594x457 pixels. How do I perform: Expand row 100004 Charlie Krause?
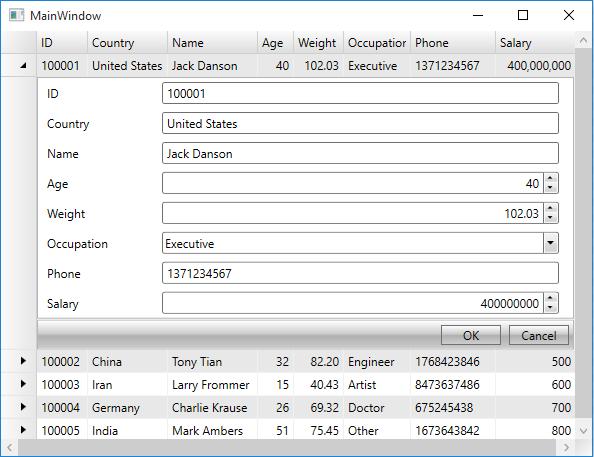pyautogui.click(x=23, y=407)
